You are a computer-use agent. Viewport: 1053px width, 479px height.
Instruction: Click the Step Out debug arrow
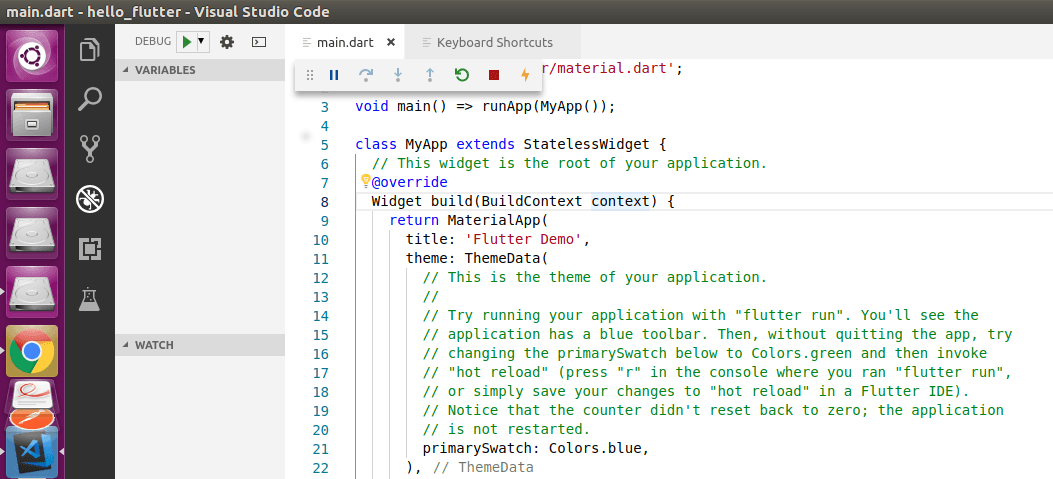point(429,75)
